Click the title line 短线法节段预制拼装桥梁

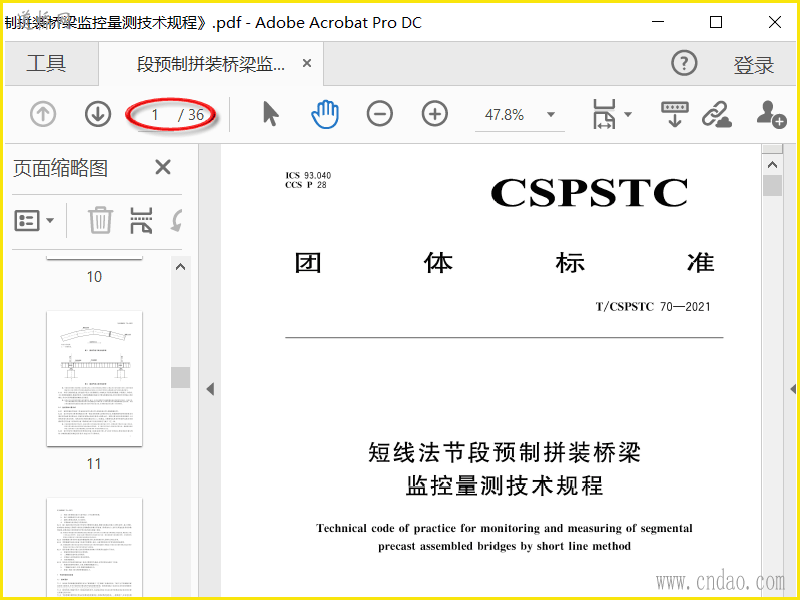505,452
